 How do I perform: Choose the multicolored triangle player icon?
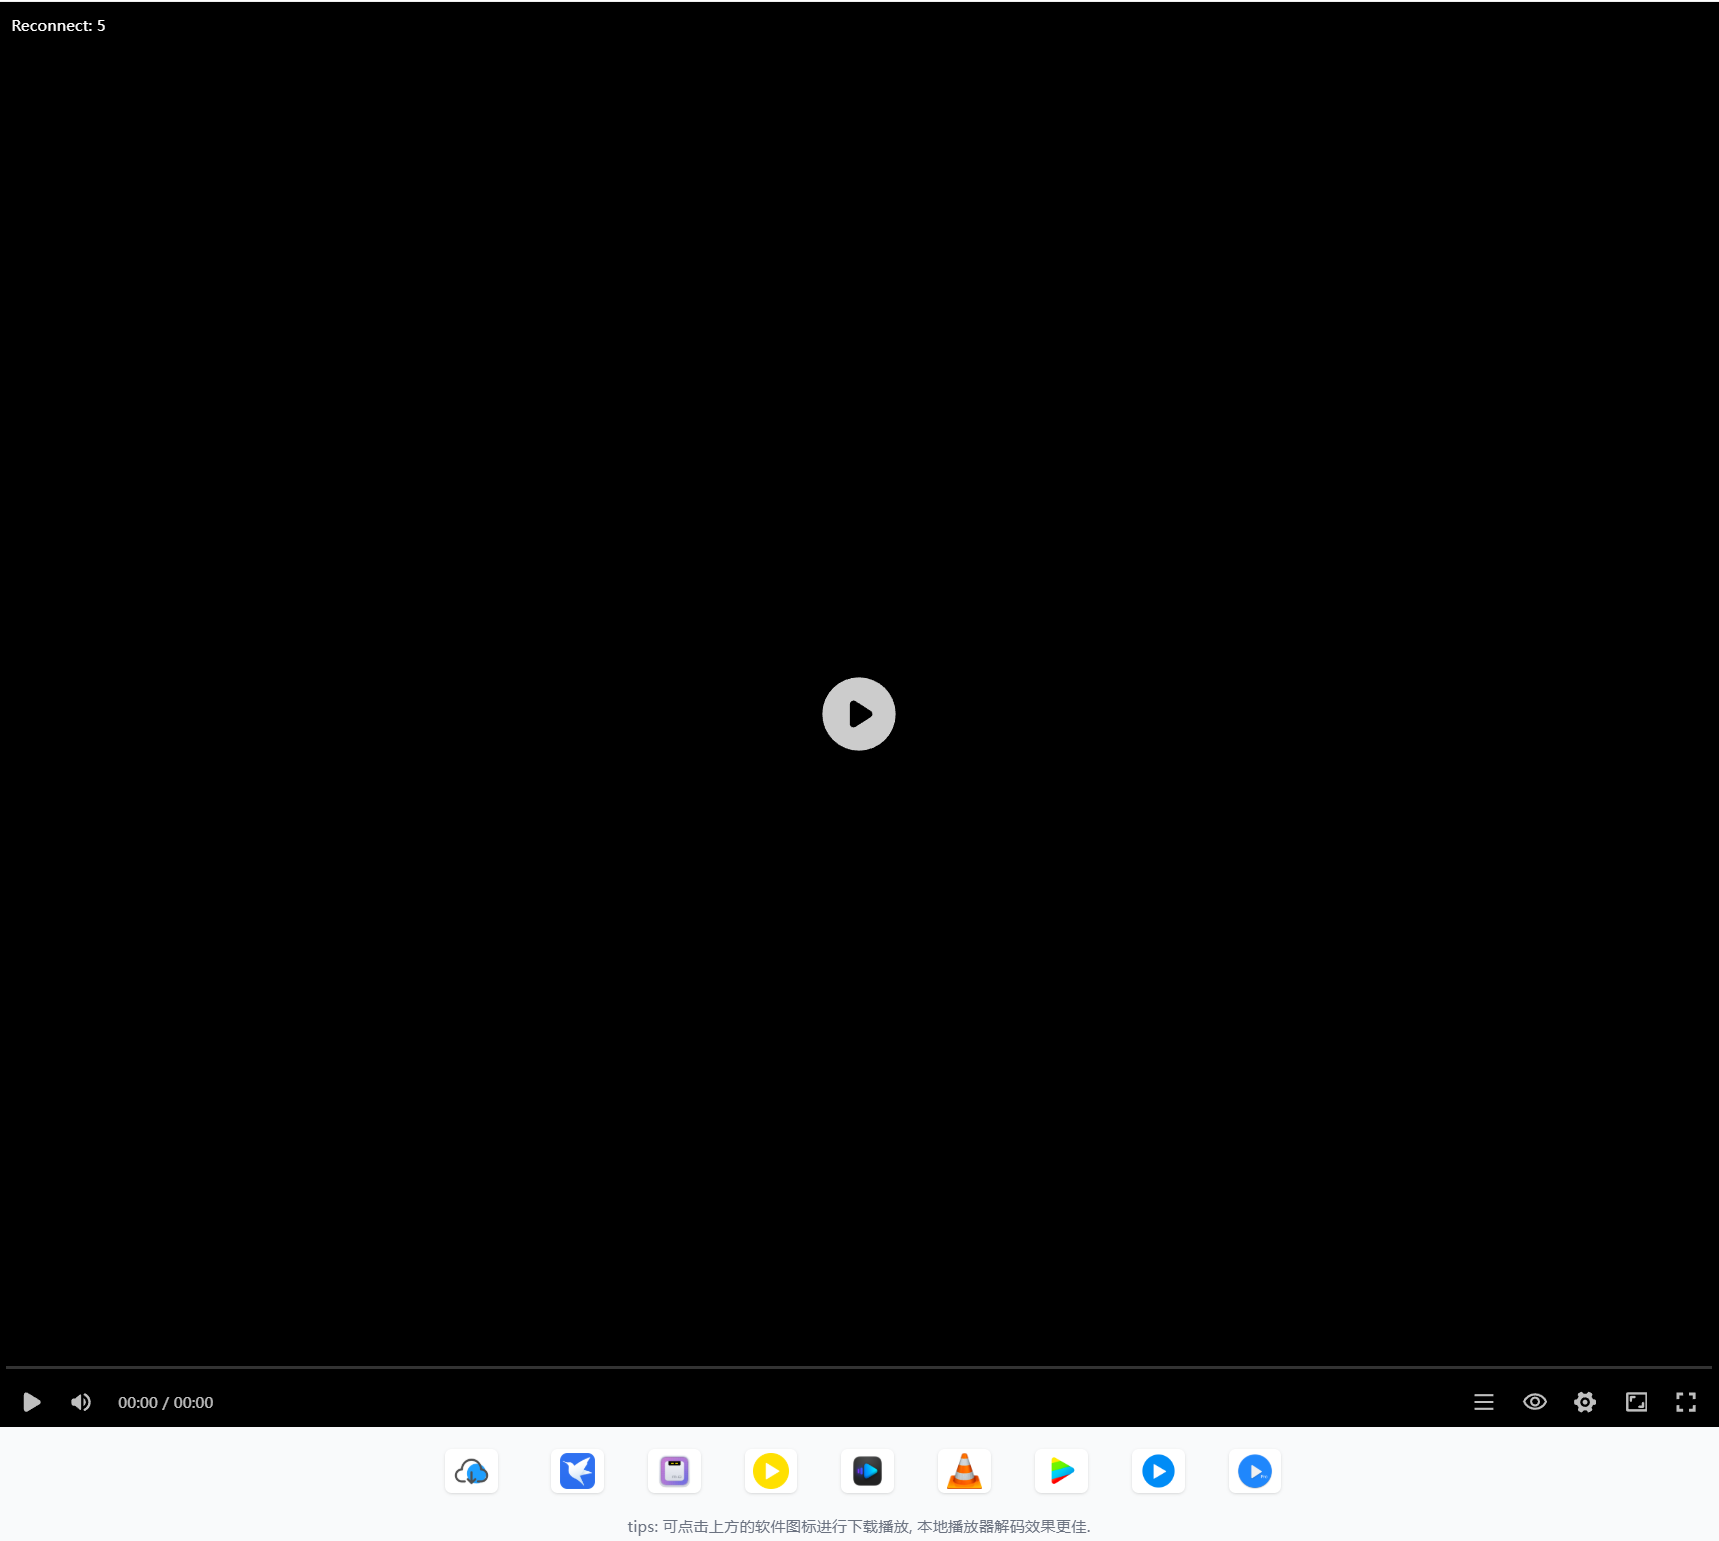pos(1061,1471)
